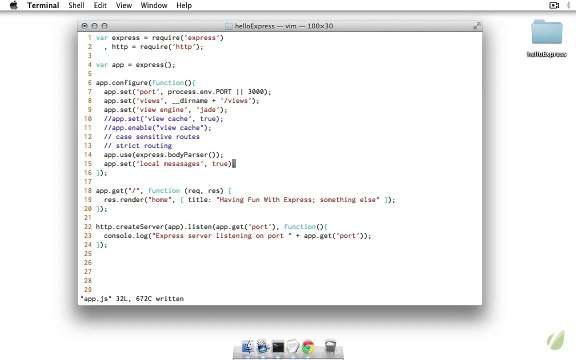Screen dimensions: 576x360
Task: Click comment '// strict routing'
Action: pyautogui.click(x=138, y=146)
